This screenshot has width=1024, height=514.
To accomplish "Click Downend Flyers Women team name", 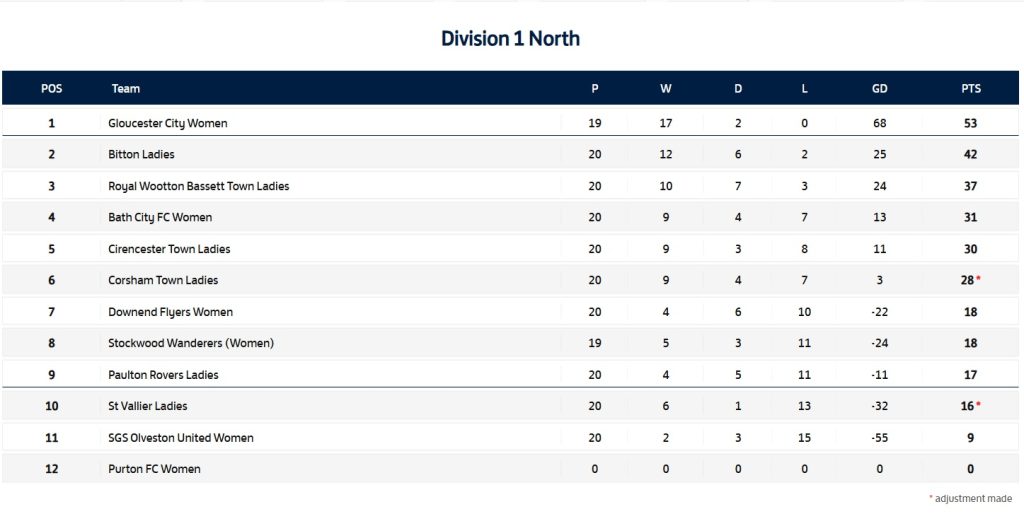I will [170, 312].
